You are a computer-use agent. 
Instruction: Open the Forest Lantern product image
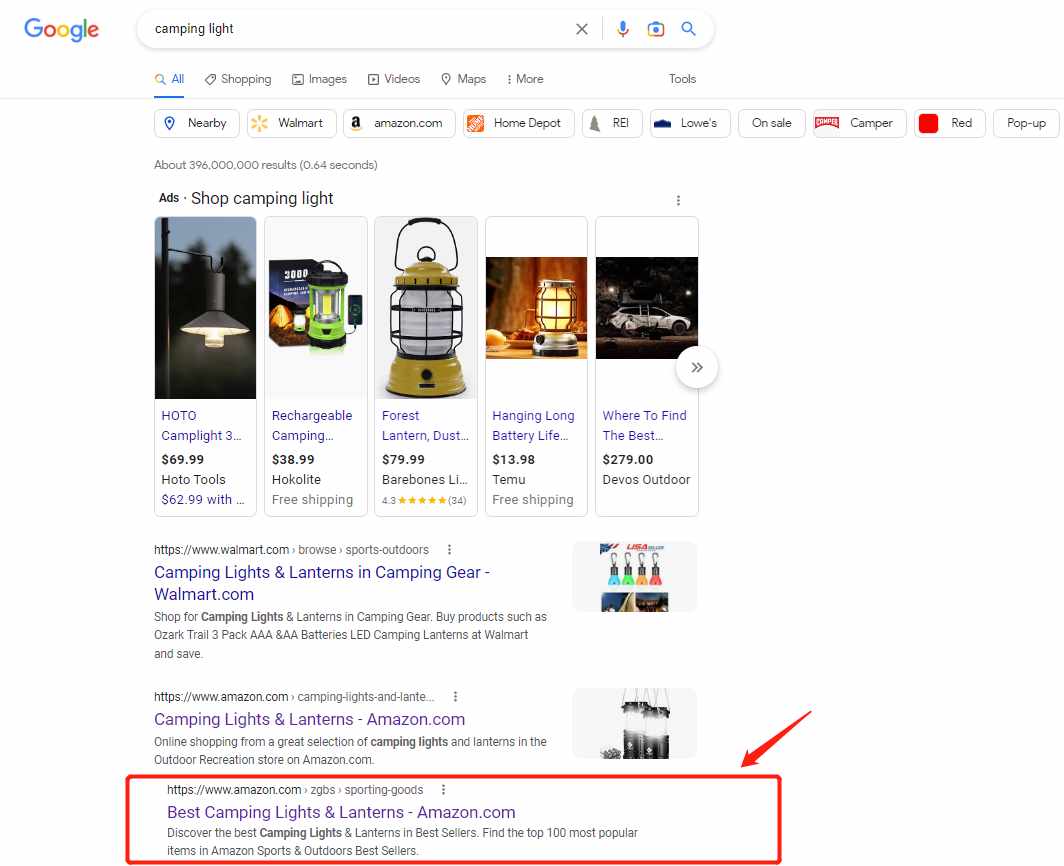pyautogui.click(x=426, y=307)
